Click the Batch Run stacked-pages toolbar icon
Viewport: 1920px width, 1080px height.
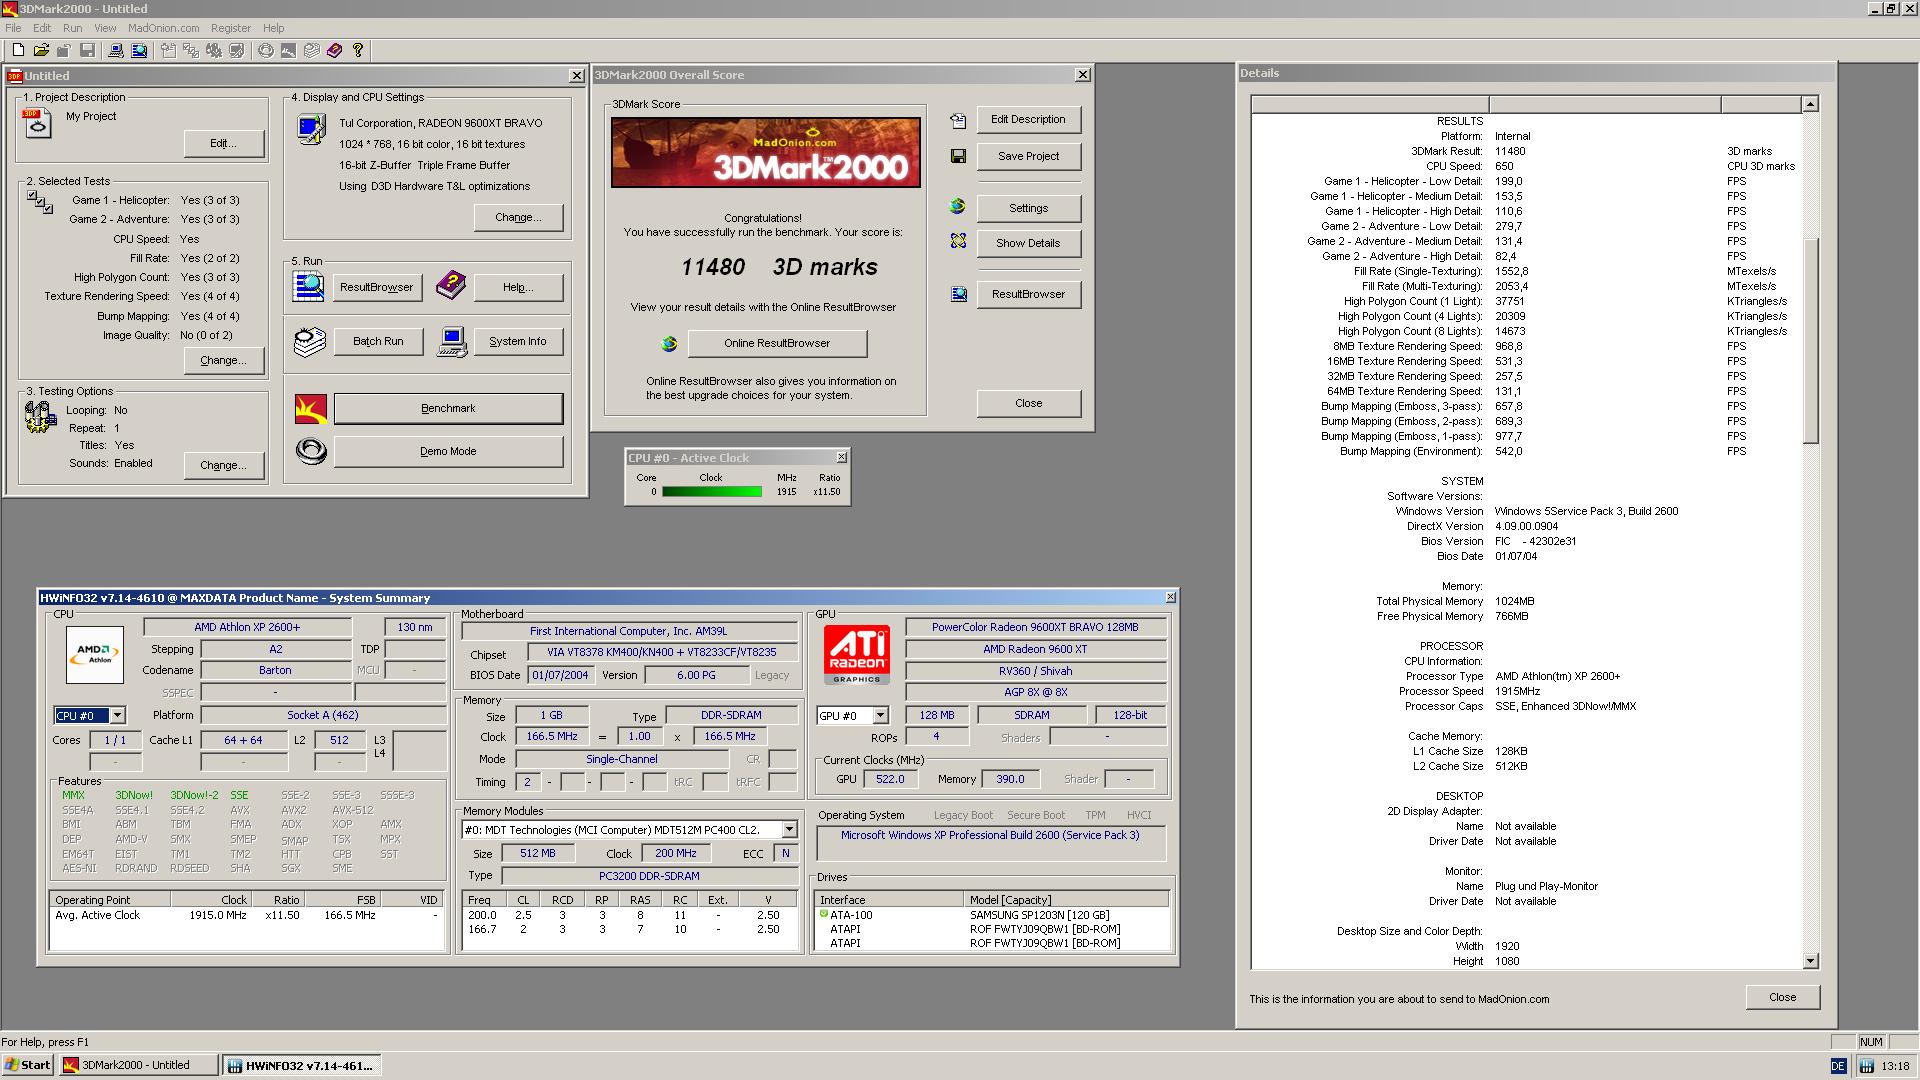[312, 50]
